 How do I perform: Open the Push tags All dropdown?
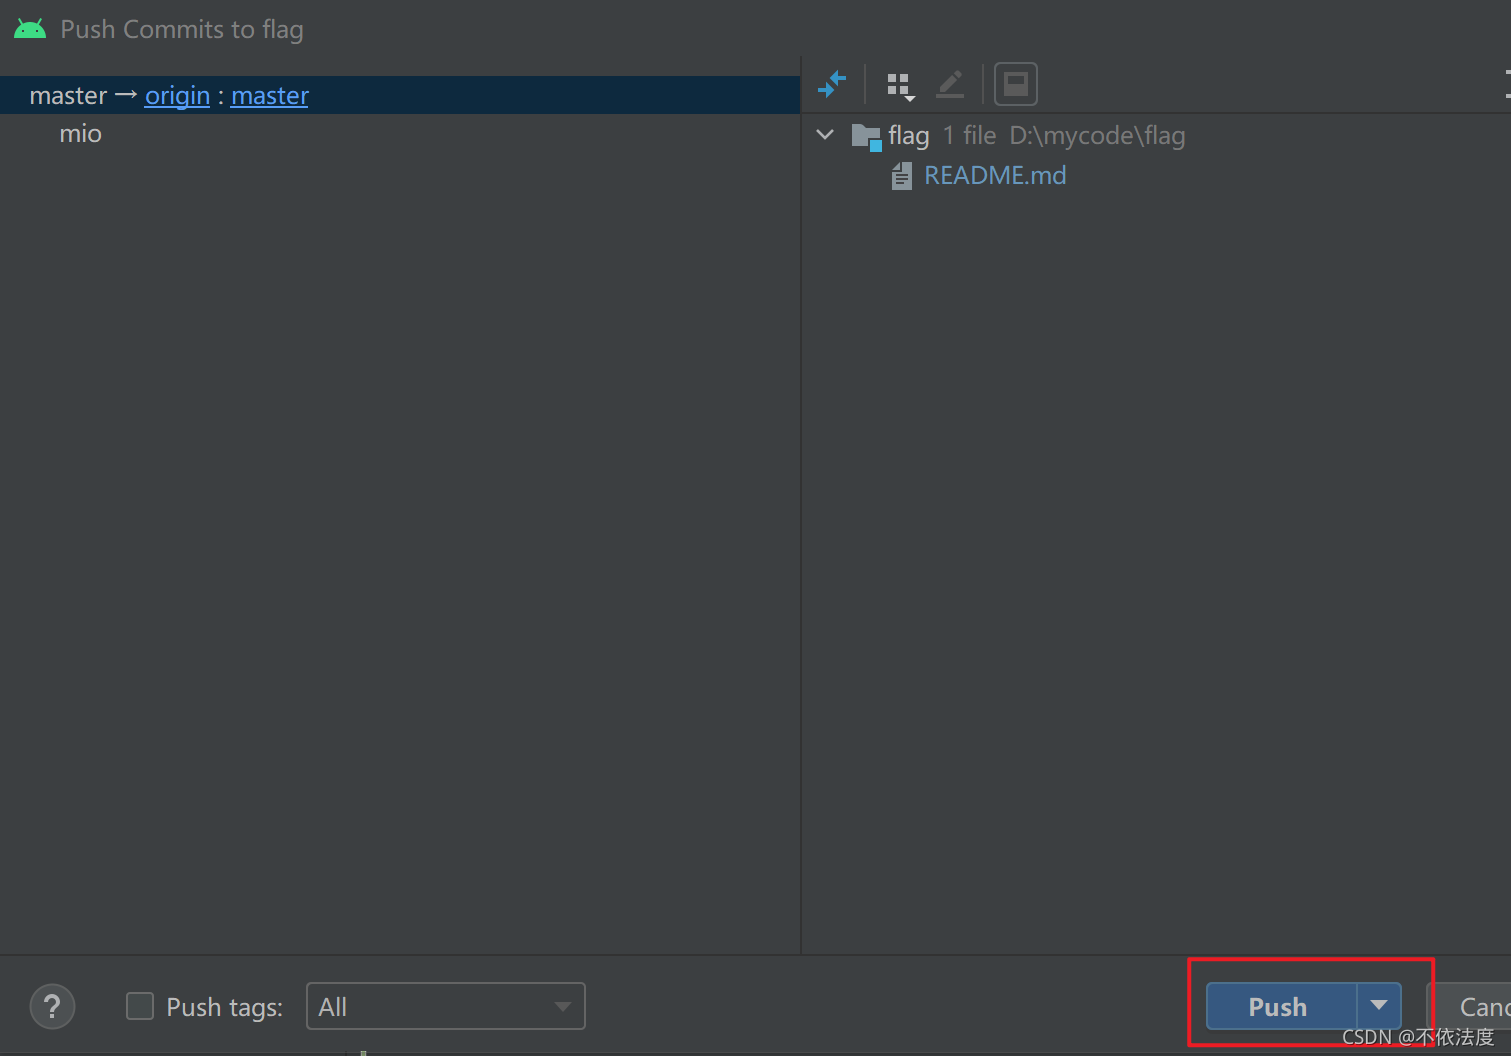pyautogui.click(x=445, y=1006)
